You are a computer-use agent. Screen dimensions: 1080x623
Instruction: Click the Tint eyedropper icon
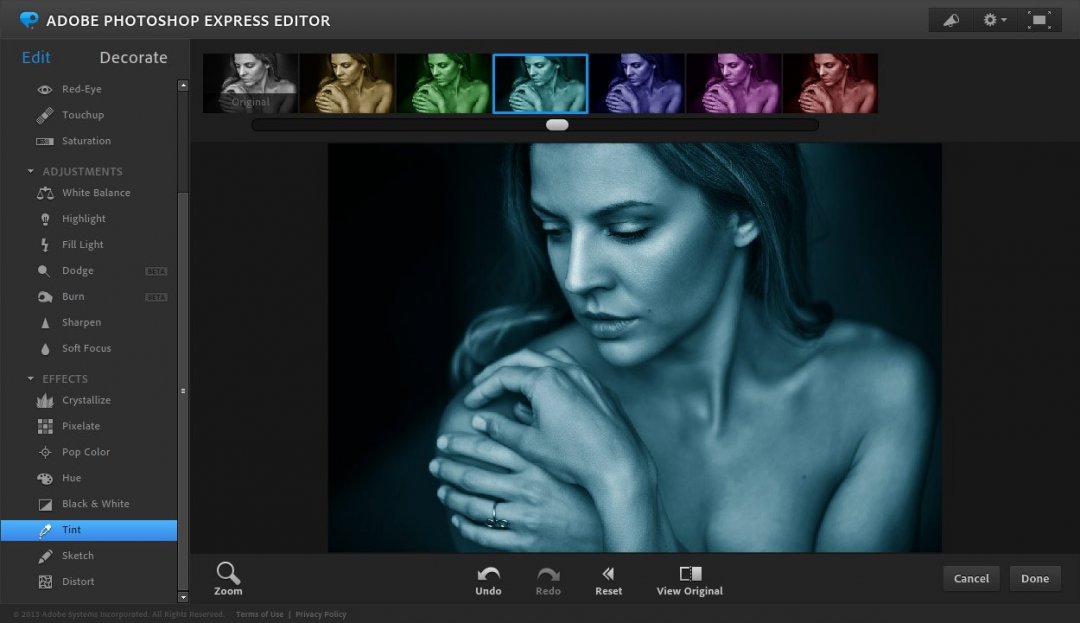(45, 530)
